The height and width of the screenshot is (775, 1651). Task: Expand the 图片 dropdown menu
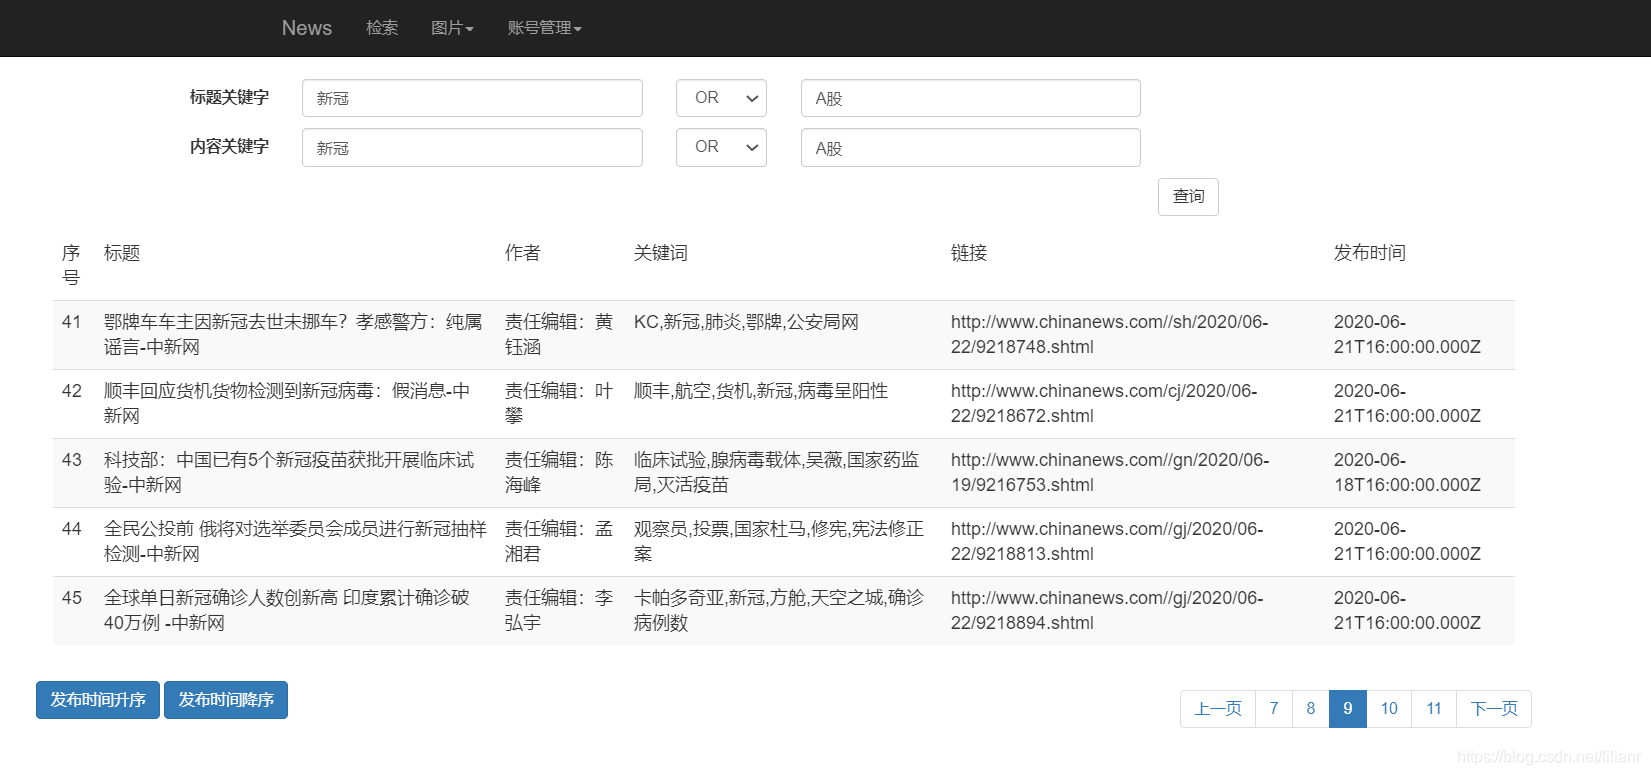click(452, 28)
